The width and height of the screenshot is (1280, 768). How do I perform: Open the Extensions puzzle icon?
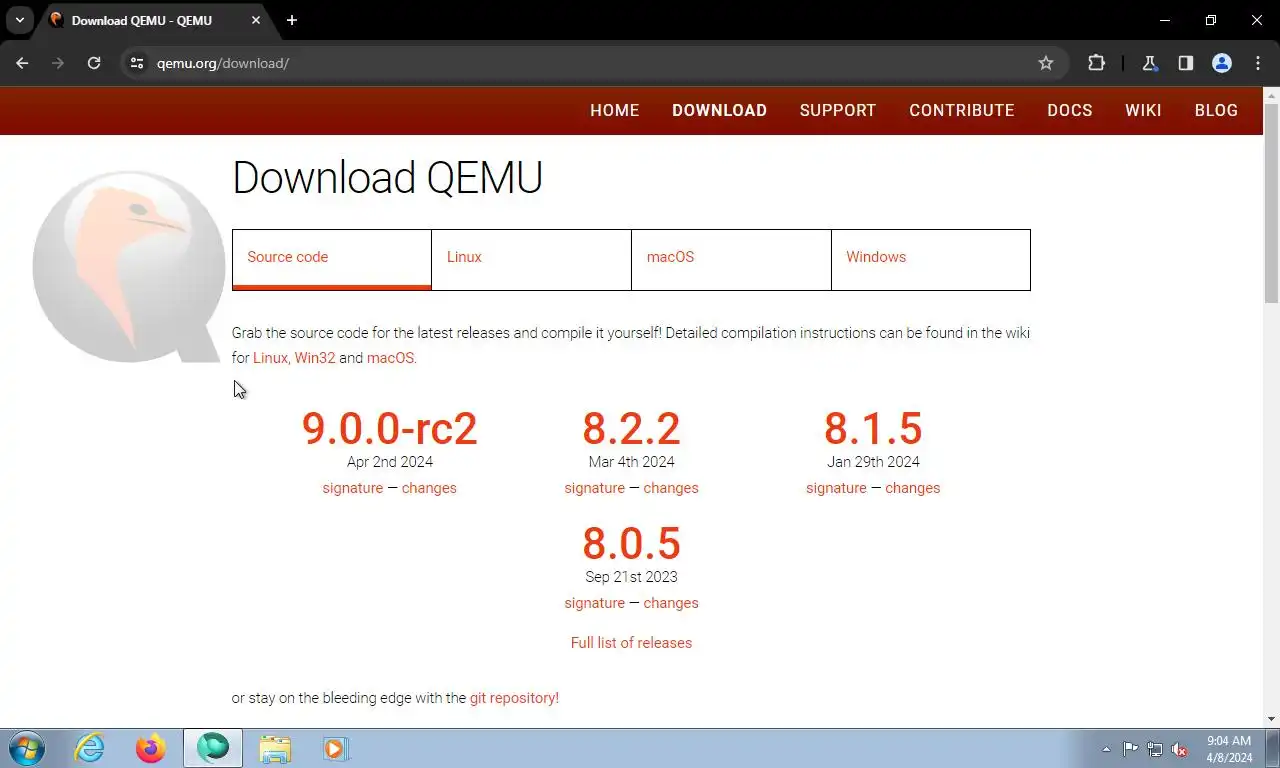(1096, 63)
